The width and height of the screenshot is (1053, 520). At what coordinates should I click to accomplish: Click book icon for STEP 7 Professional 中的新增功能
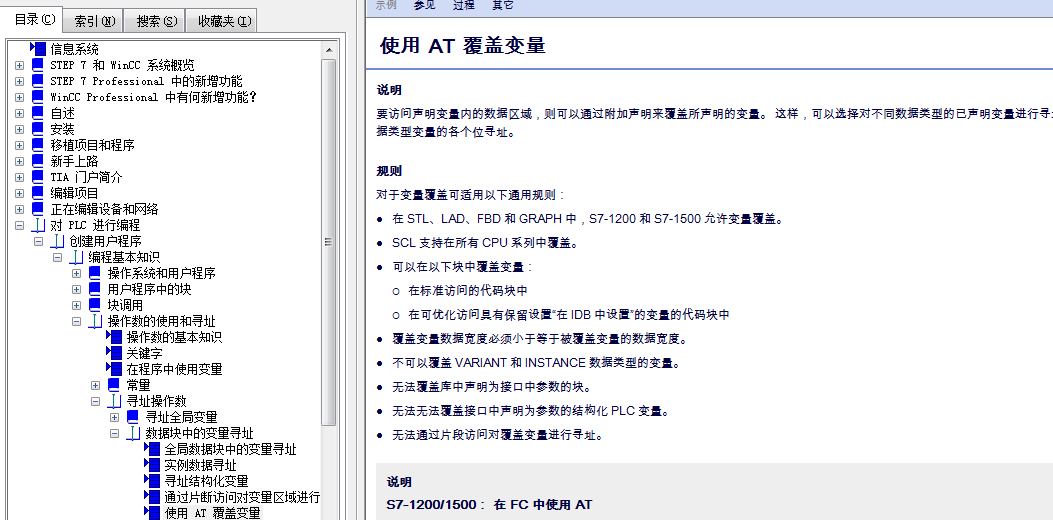click(x=38, y=81)
